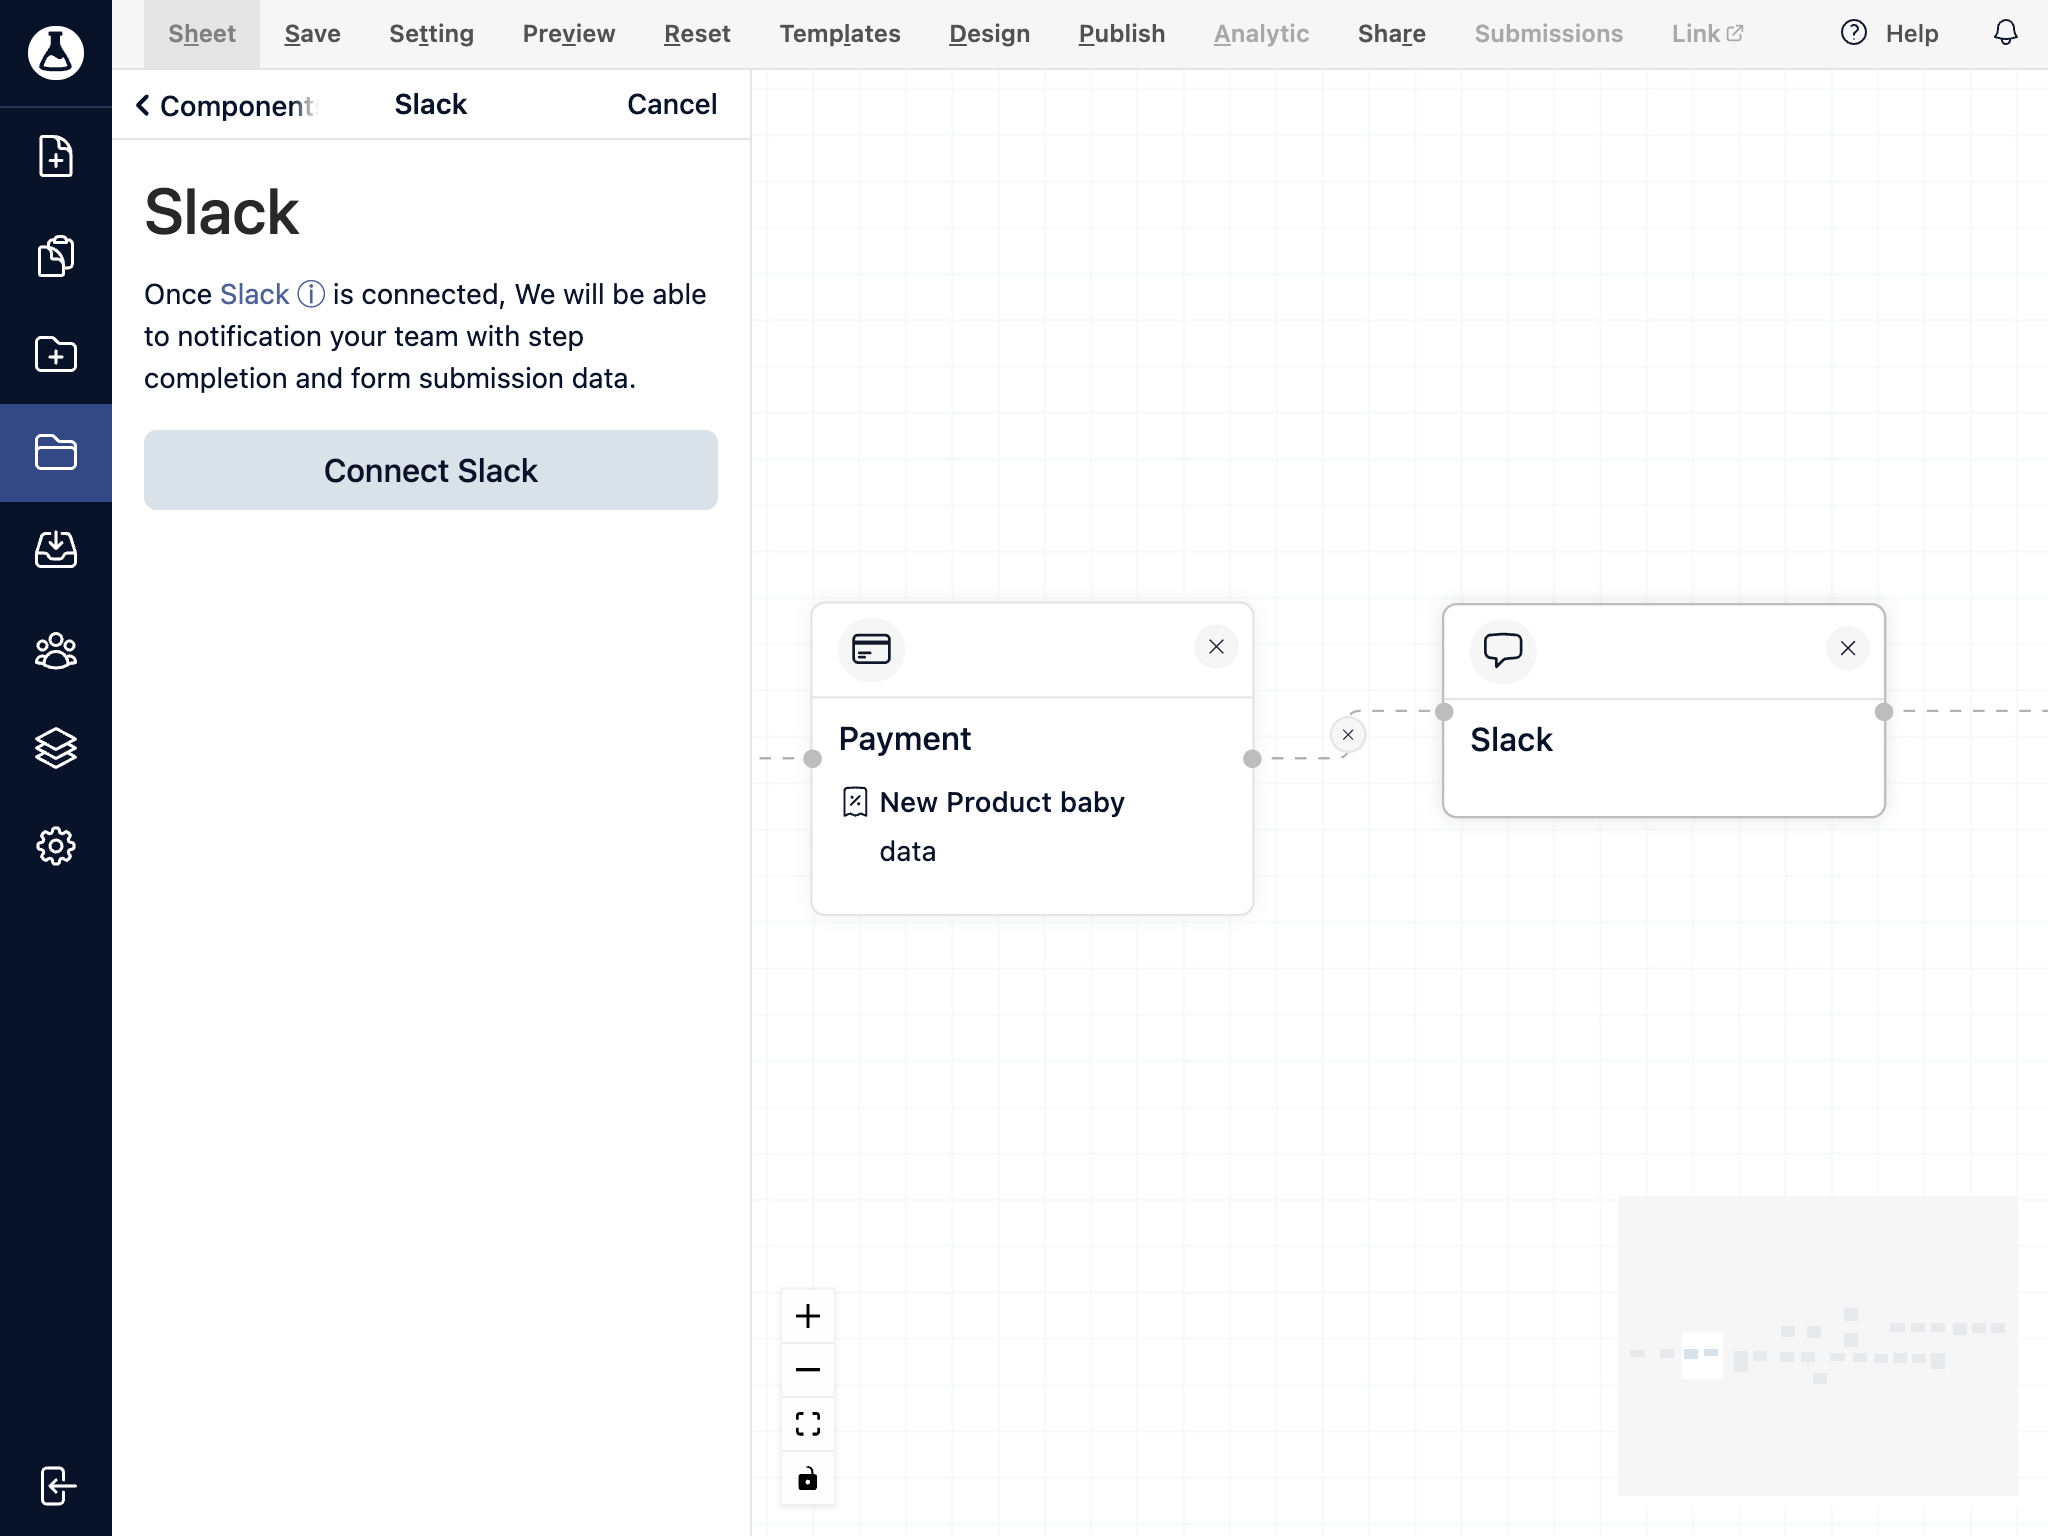Select the Slack node on canvas

1664,711
